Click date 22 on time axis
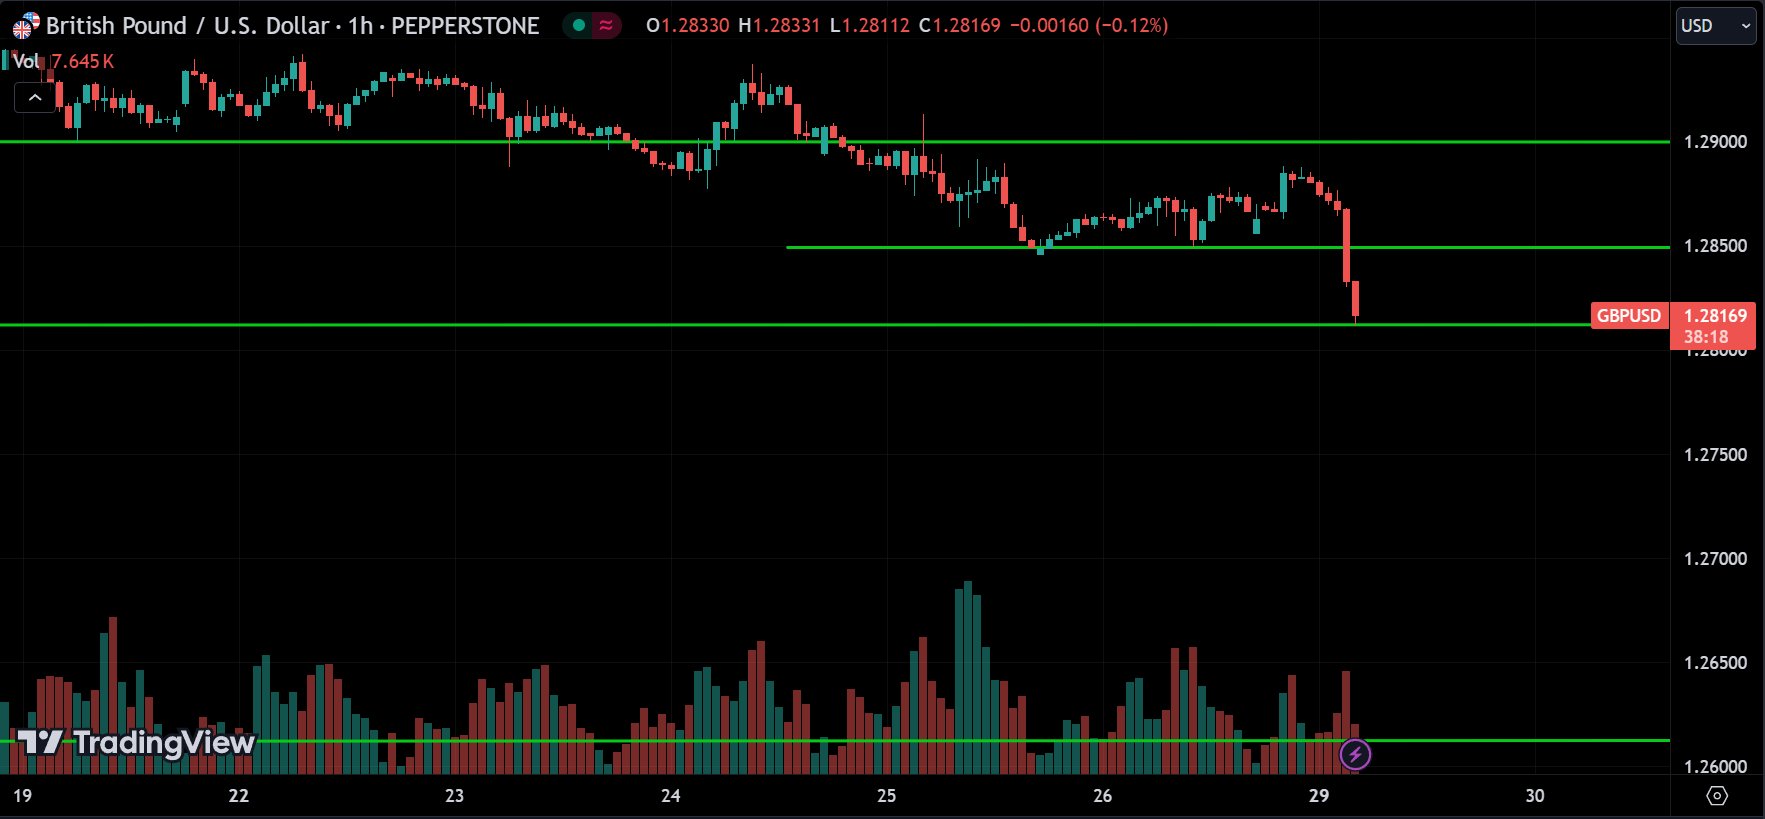 click(238, 796)
